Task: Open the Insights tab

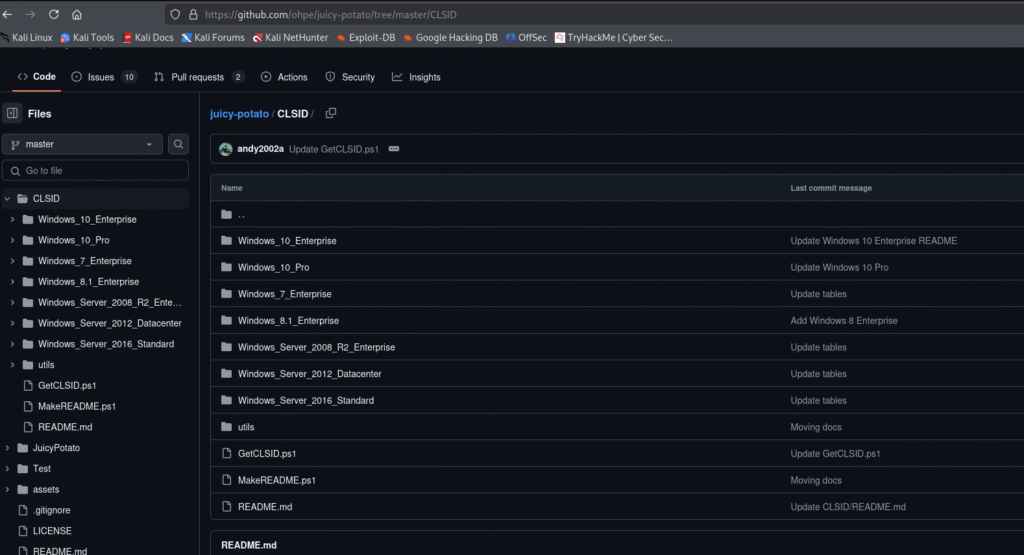Action: [416, 77]
